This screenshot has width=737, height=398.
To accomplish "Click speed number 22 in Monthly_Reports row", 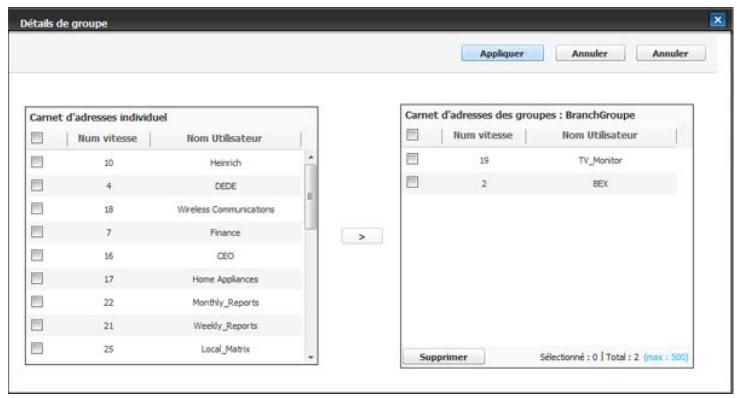I will (109, 303).
